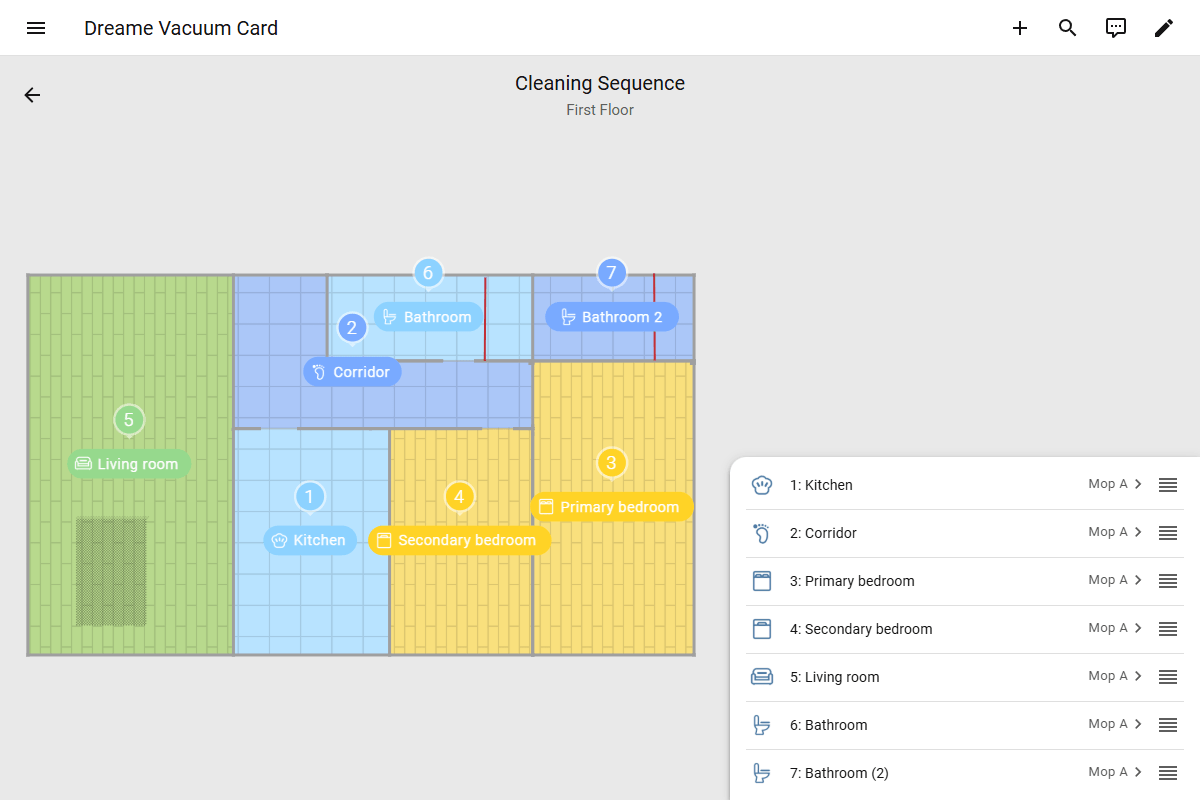Viewport: 1200px width, 800px height.
Task: Click sequence marker 3 on the map
Action: 611,463
